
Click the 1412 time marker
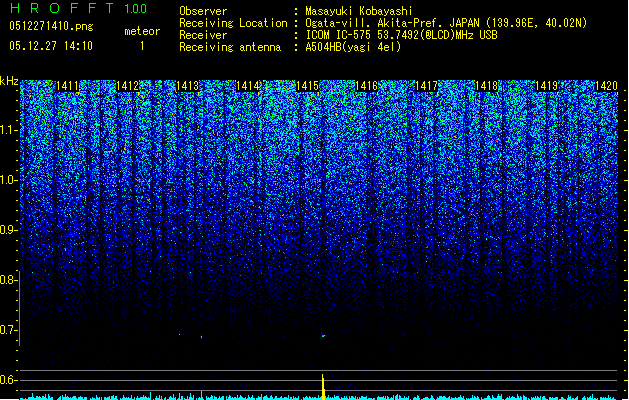[x=127, y=86]
